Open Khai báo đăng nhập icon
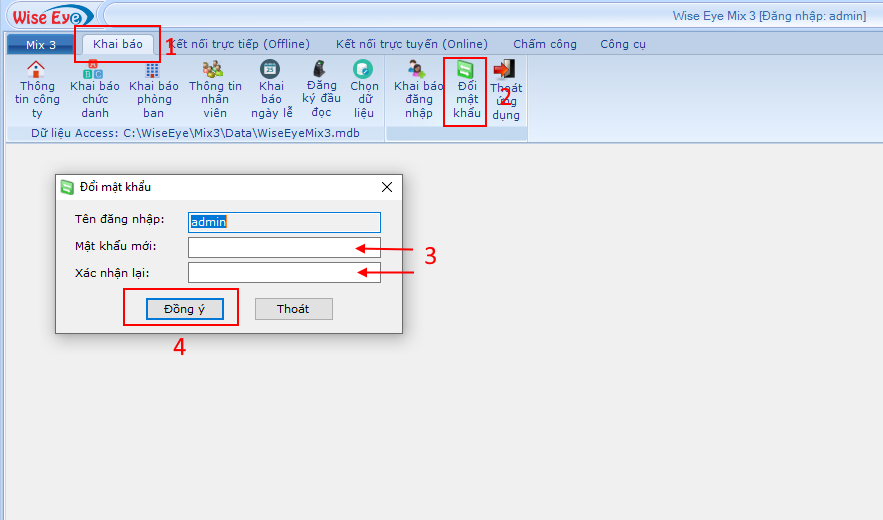 click(418, 69)
